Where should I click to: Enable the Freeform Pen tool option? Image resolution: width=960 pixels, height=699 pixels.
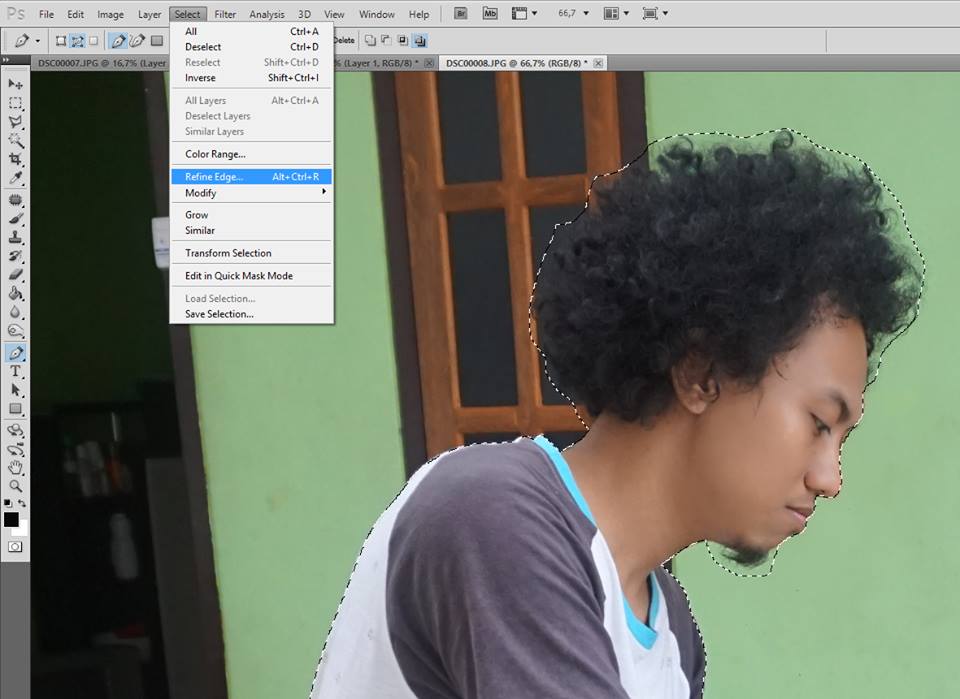tap(138, 41)
